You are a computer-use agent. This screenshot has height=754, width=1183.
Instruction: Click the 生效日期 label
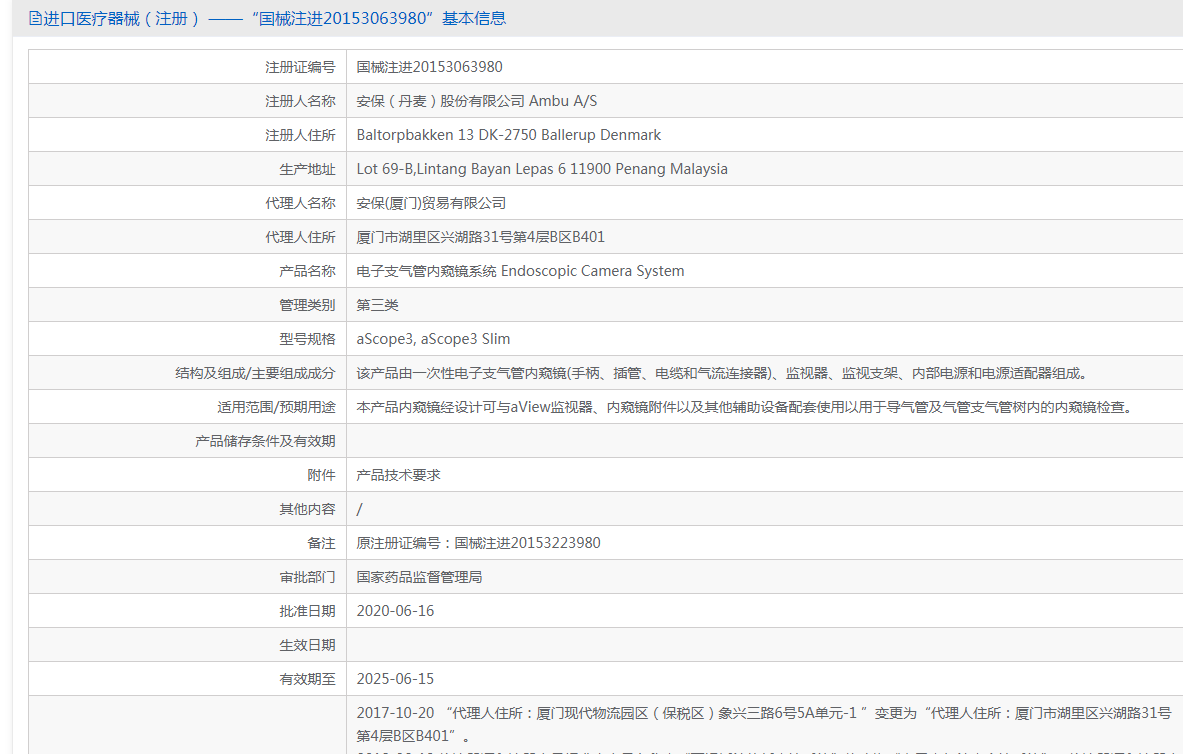click(307, 645)
